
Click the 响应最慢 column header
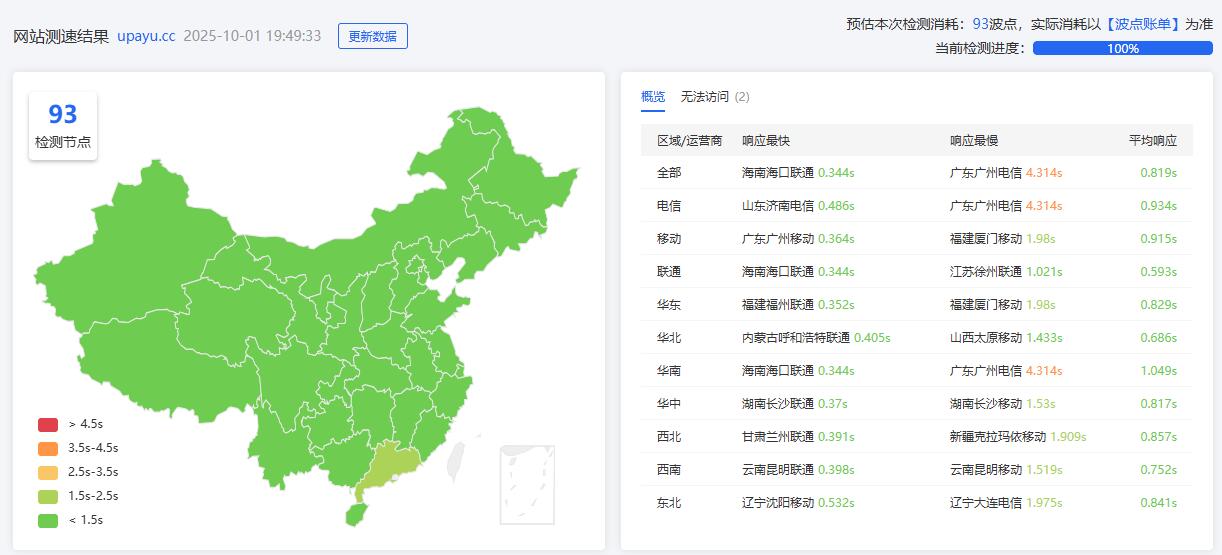coord(973,141)
